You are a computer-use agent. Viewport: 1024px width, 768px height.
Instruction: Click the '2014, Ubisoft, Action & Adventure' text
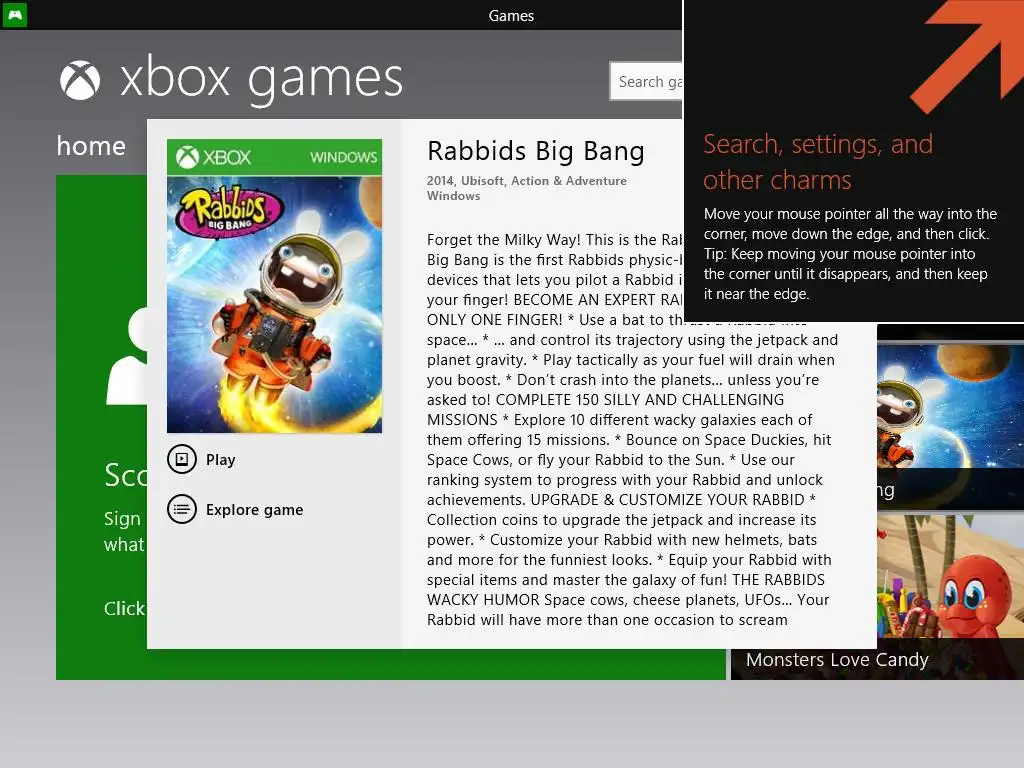point(526,181)
